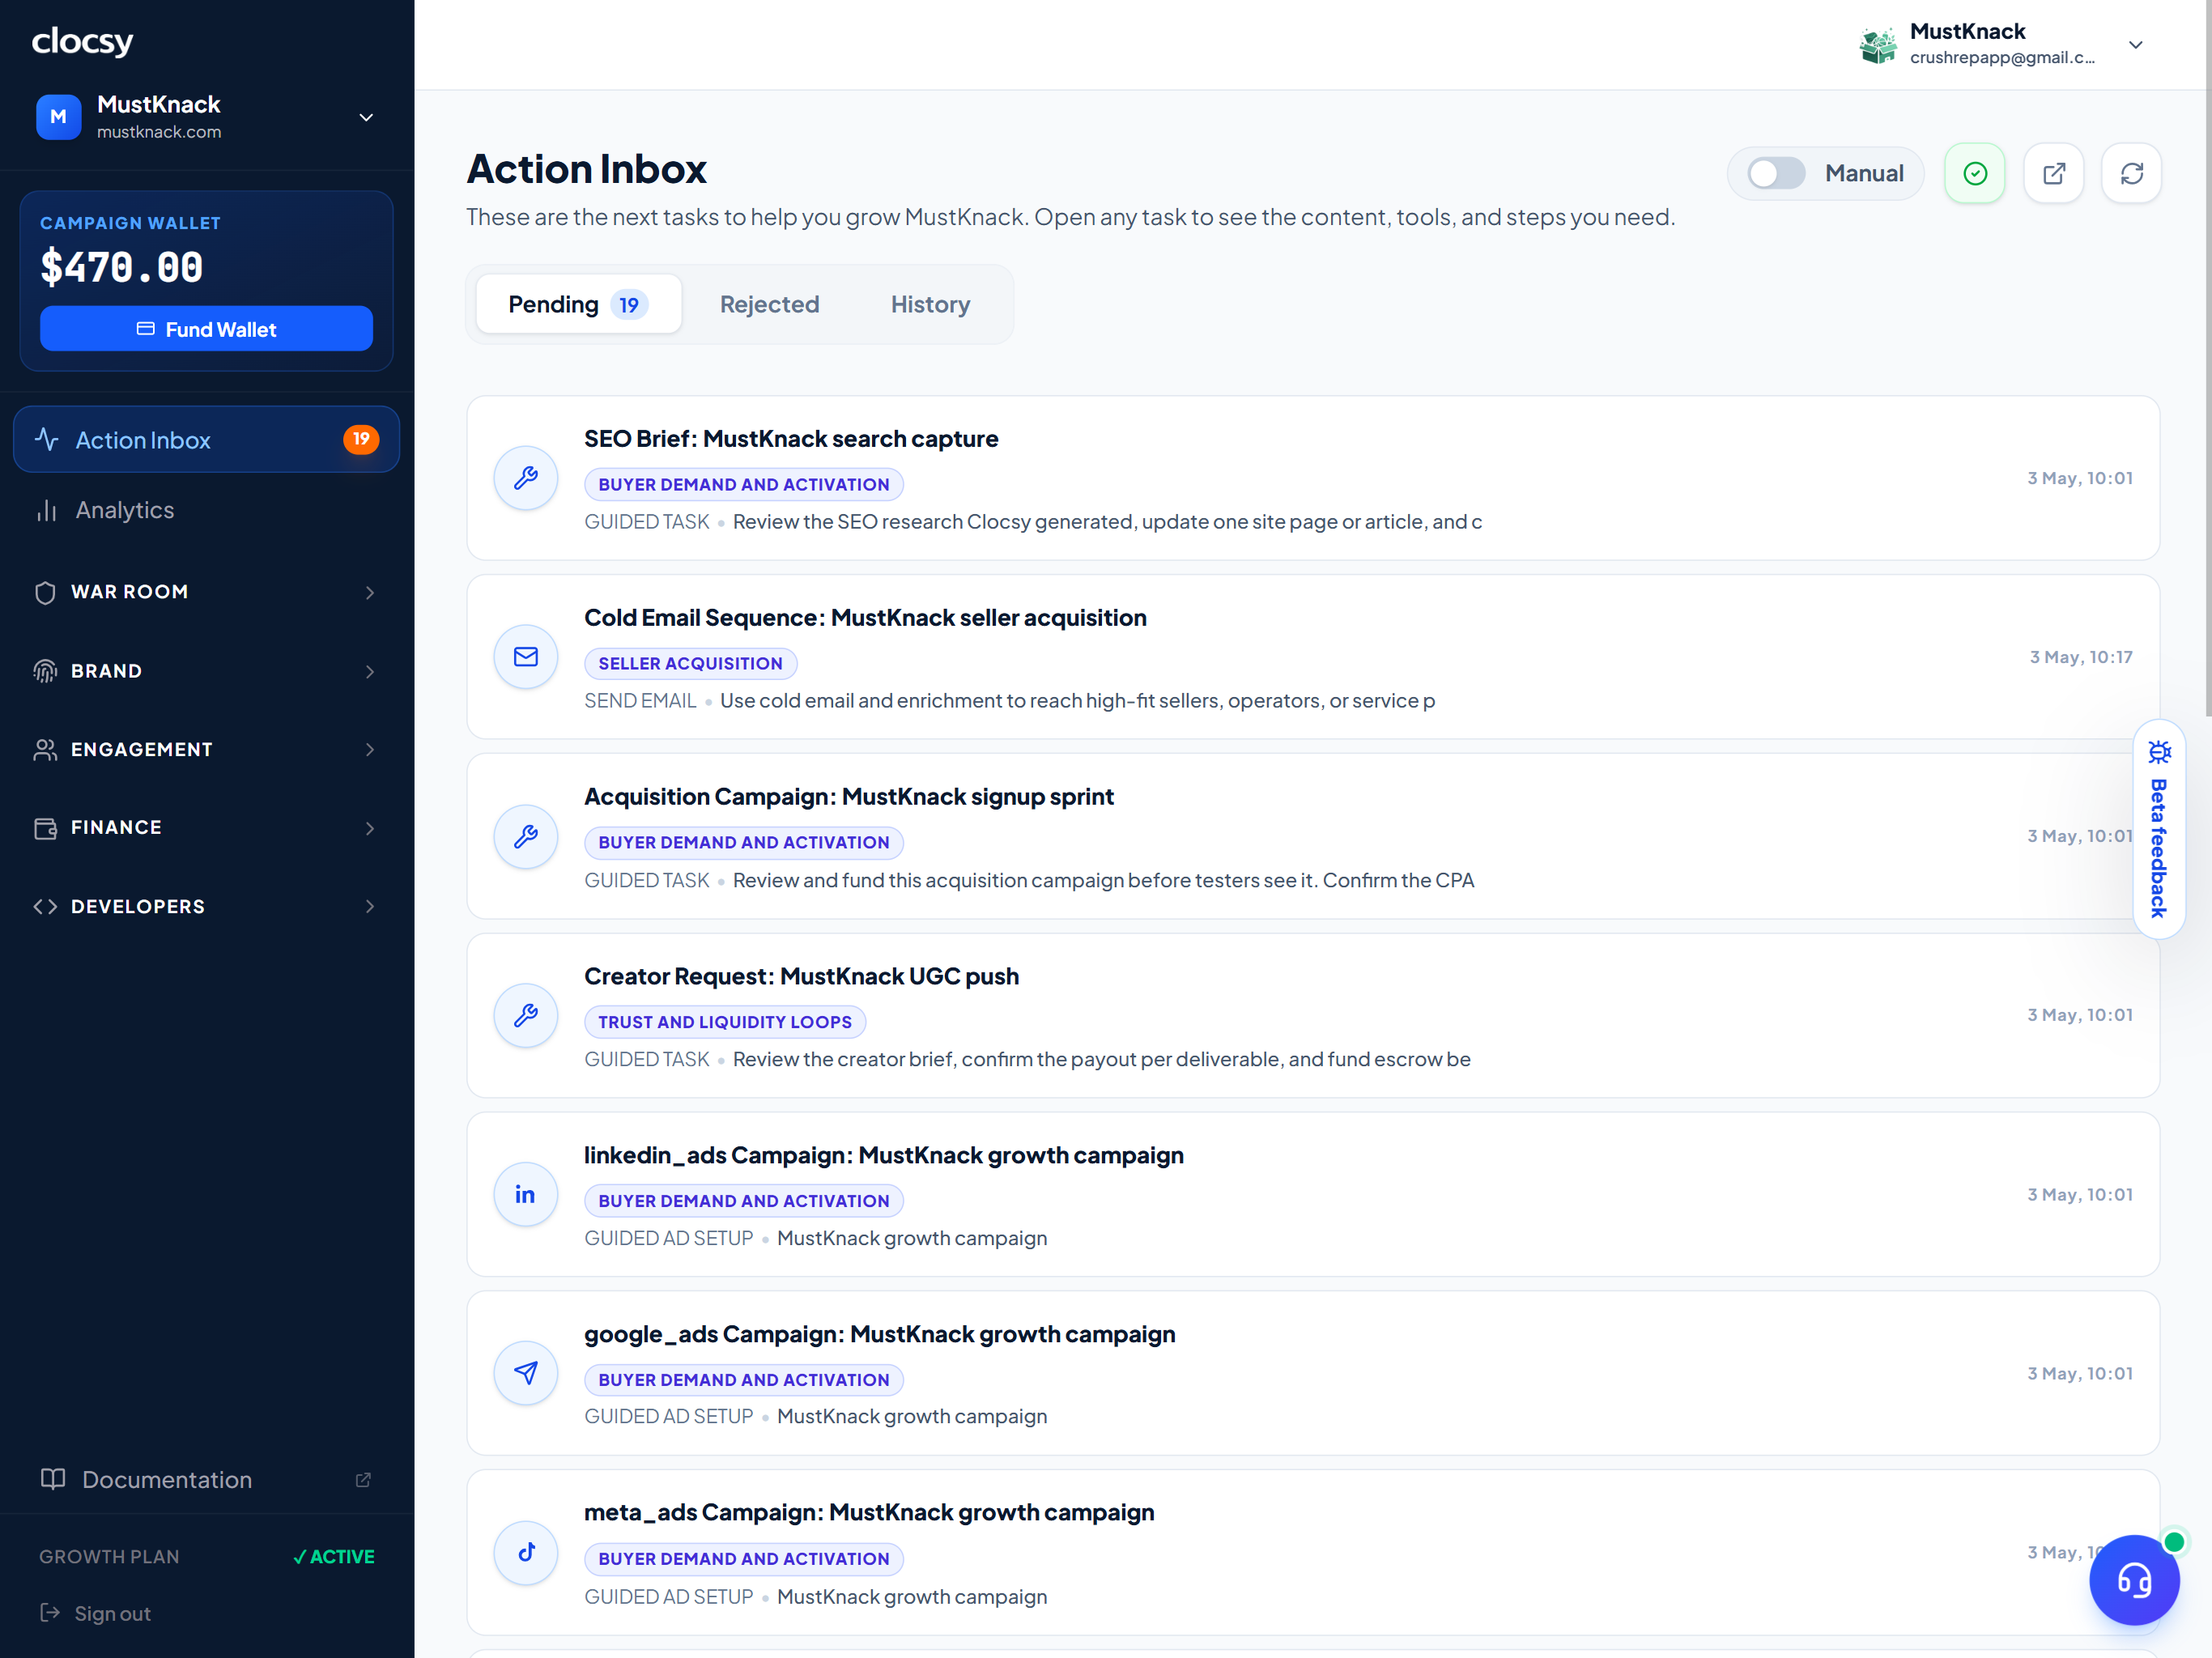Viewport: 2212px width, 1658px height.
Task: Open the headset support chat bubble
Action: coord(2134,1580)
